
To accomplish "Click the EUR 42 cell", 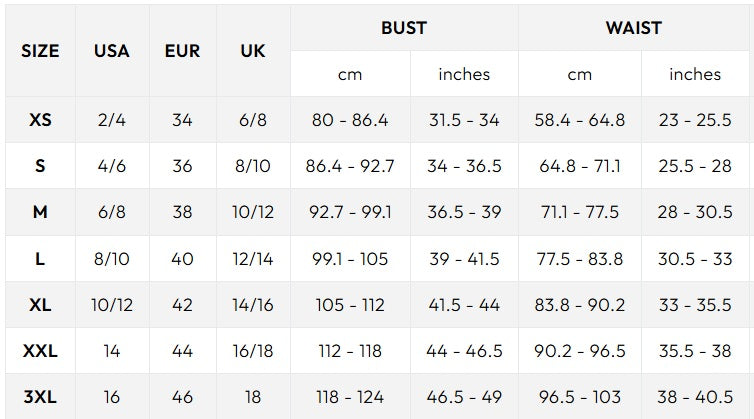I will point(182,305).
